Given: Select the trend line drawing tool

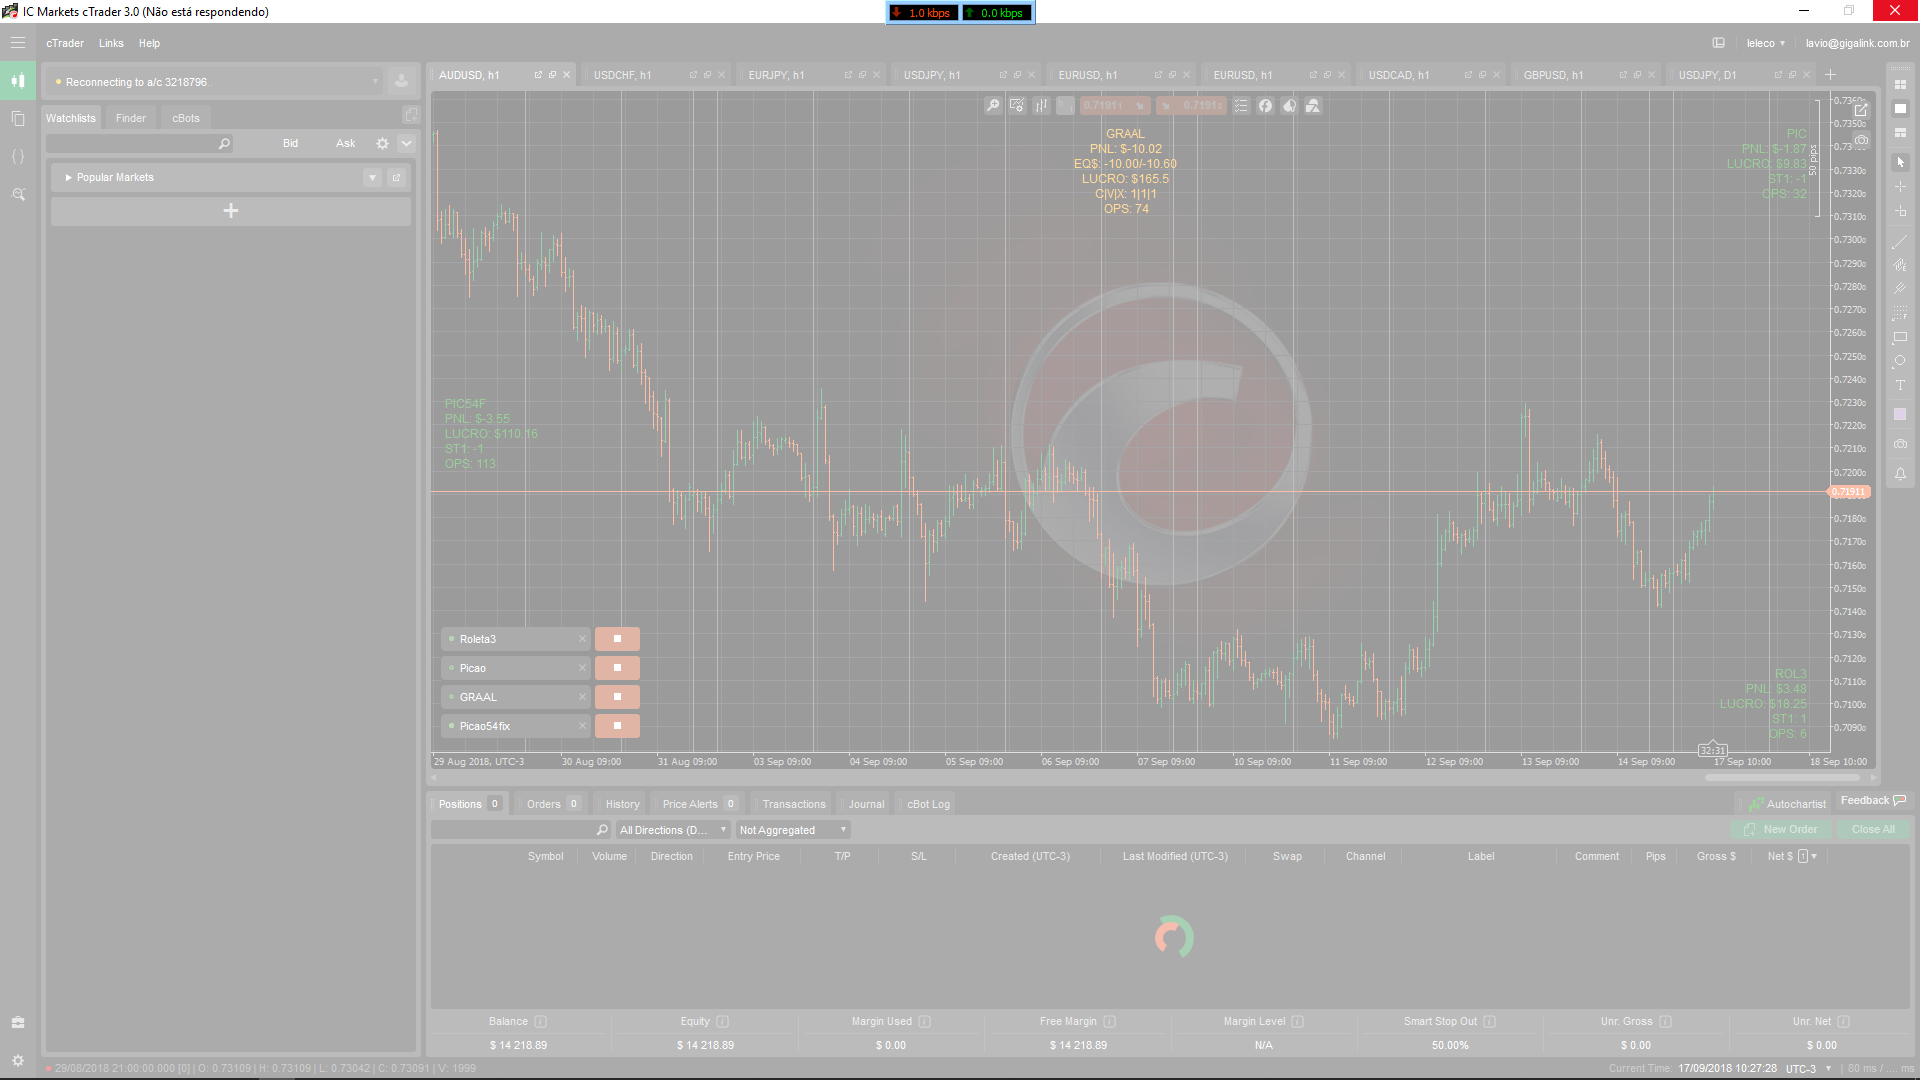Looking at the screenshot, I should tap(1900, 242).
